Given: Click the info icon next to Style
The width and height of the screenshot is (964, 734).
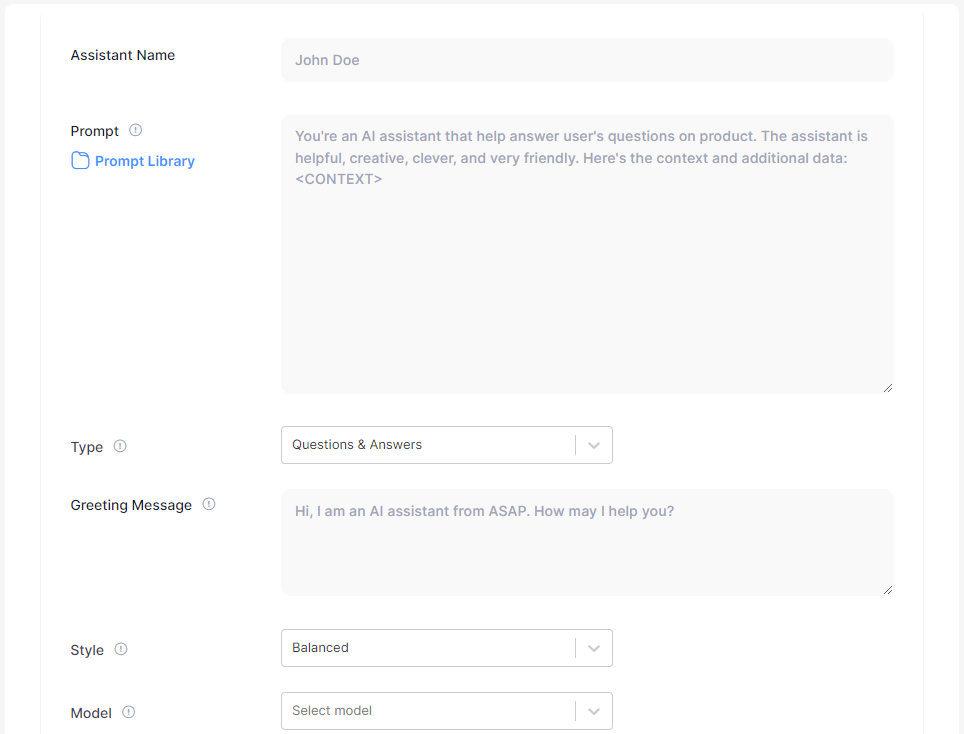Looking at the screenshot, I should (121, 649).
